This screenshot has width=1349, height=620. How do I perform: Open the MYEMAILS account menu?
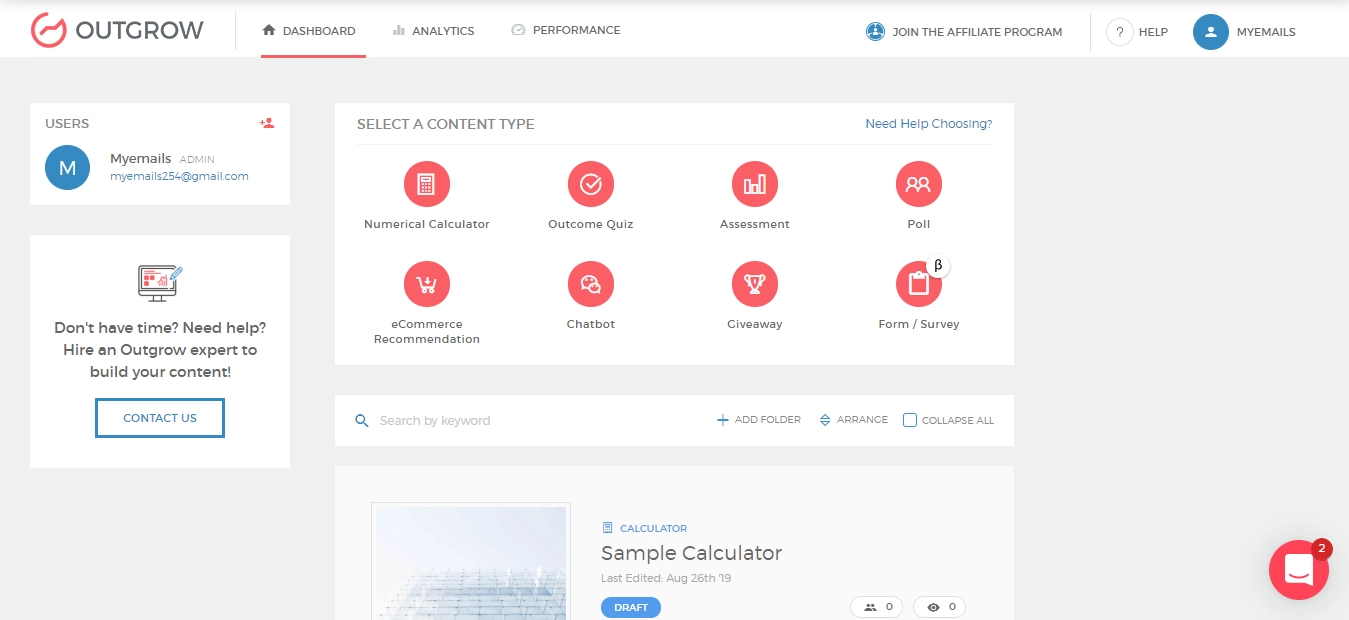point(1245,32)
